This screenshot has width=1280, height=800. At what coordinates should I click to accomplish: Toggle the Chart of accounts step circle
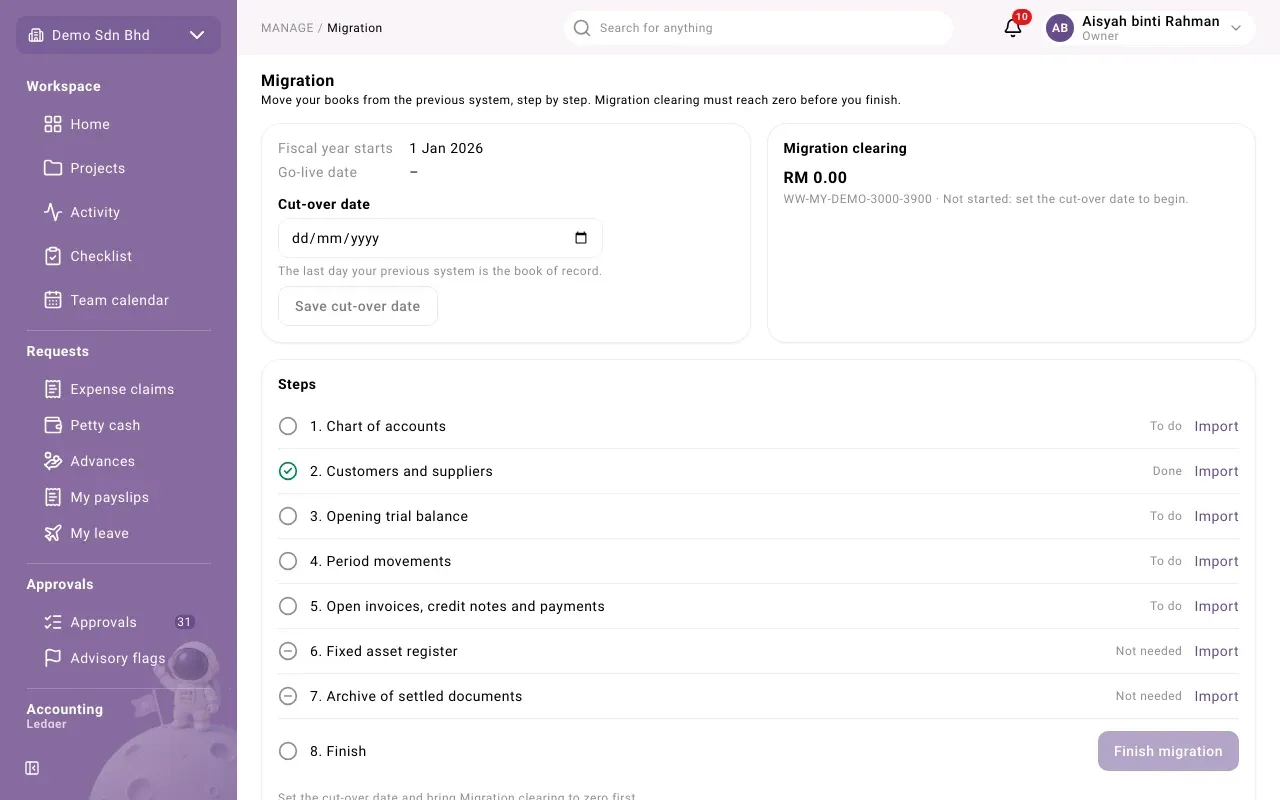288,426
